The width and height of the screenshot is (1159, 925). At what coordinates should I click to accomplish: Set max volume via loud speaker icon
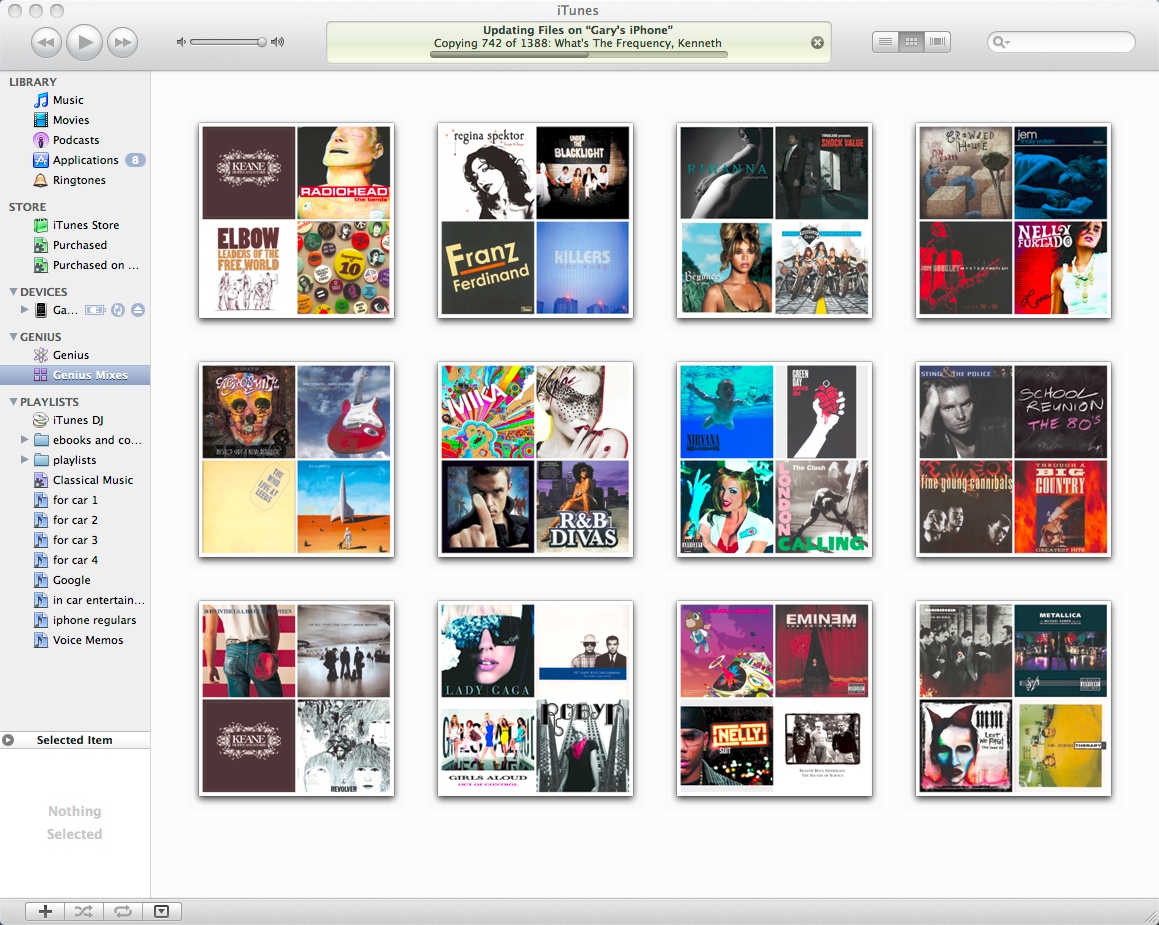pyautogui.click(x=277, y=42)
